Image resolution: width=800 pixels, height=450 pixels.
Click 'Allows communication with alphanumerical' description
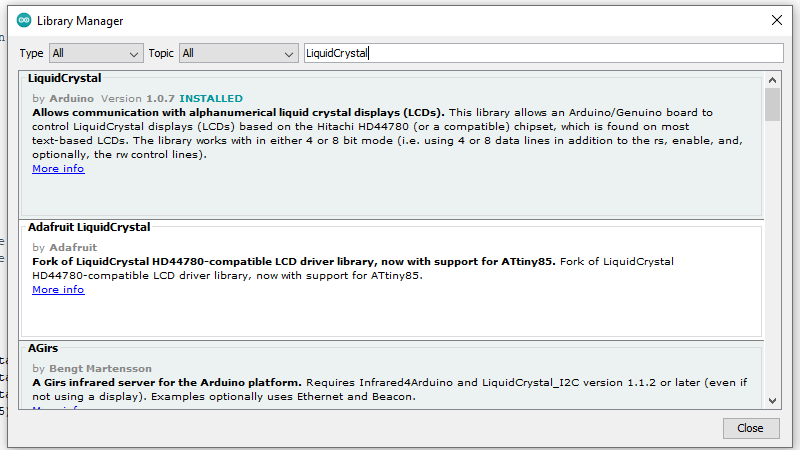tap(238, 112)
